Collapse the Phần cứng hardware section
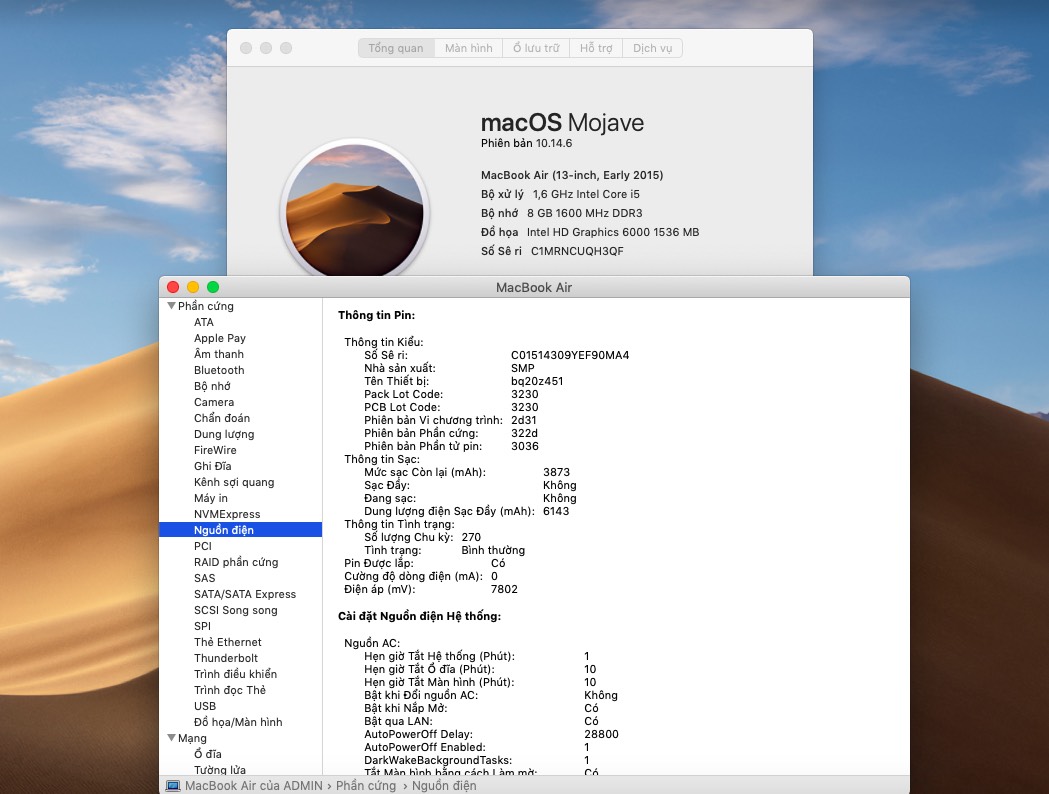Image resolution: width=1049 pixels, height=794 pixels. coord(171,306)
